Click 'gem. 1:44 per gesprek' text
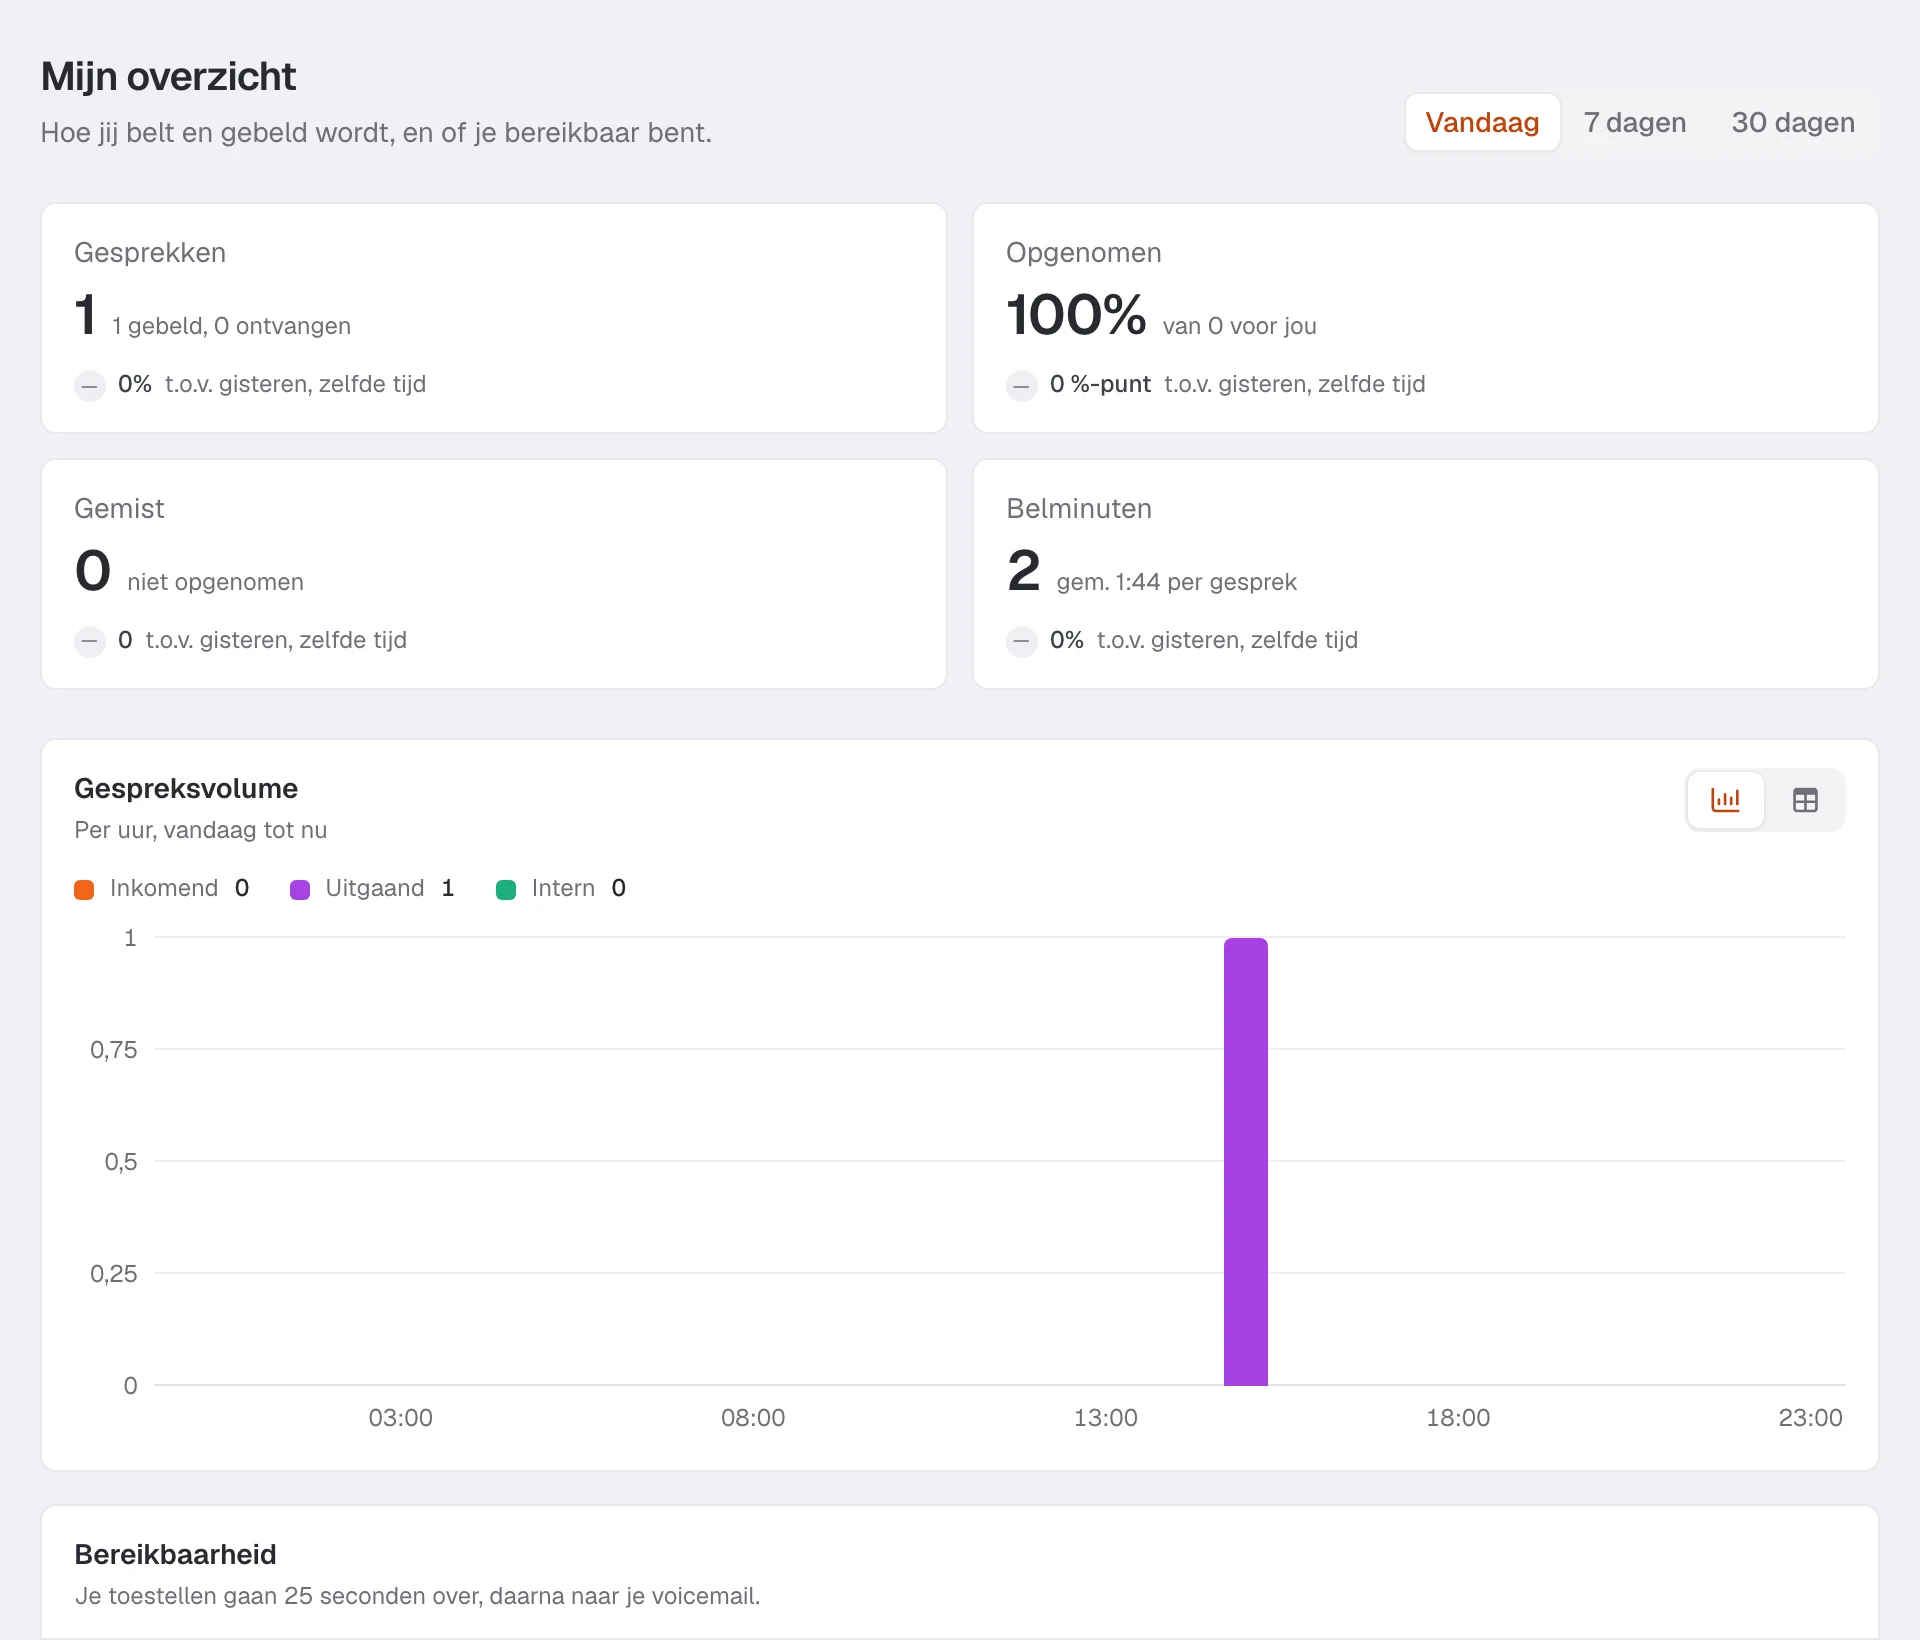The width and height of the screenshot is (1920, 1640). pyautogui.click(x=1176, y=582)
